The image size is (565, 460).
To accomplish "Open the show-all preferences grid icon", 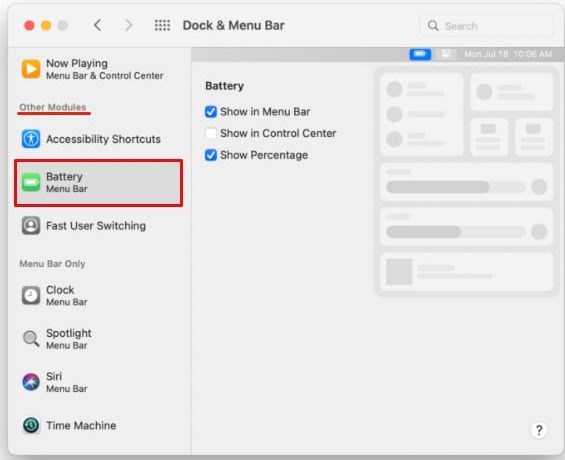I will [x=162, y=25].
